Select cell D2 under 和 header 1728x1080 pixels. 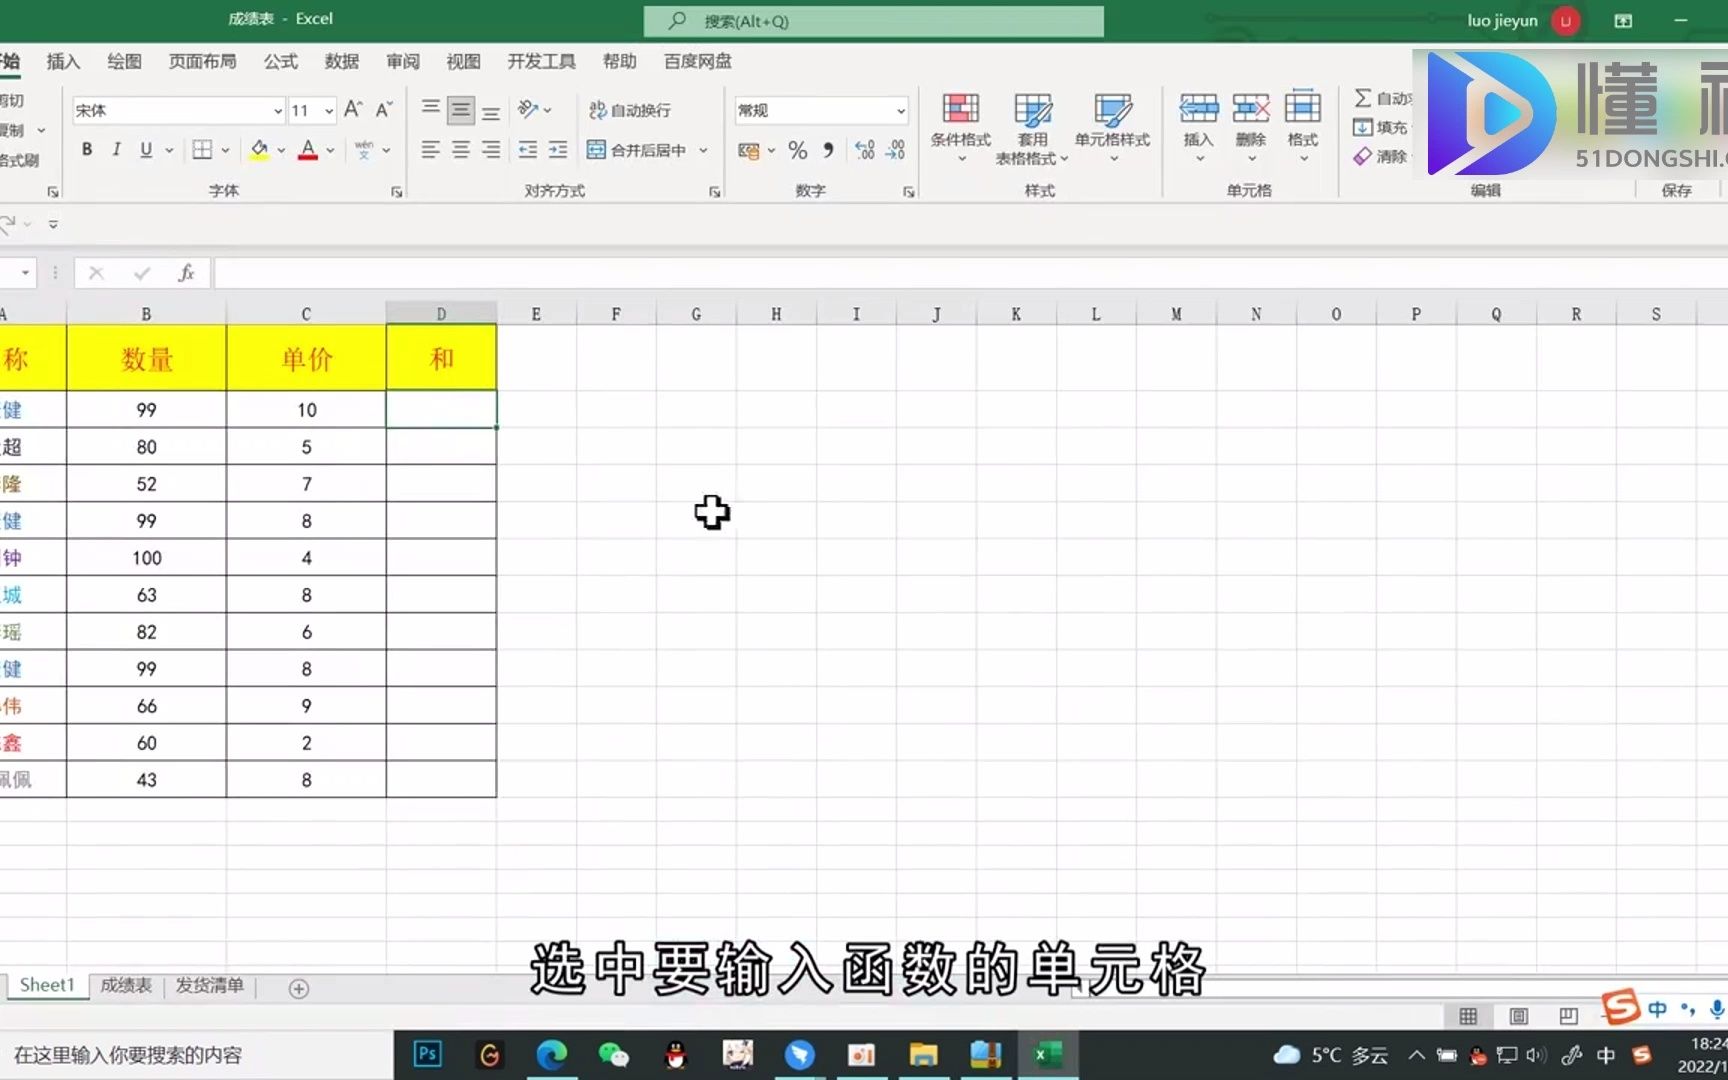point(441,409)
